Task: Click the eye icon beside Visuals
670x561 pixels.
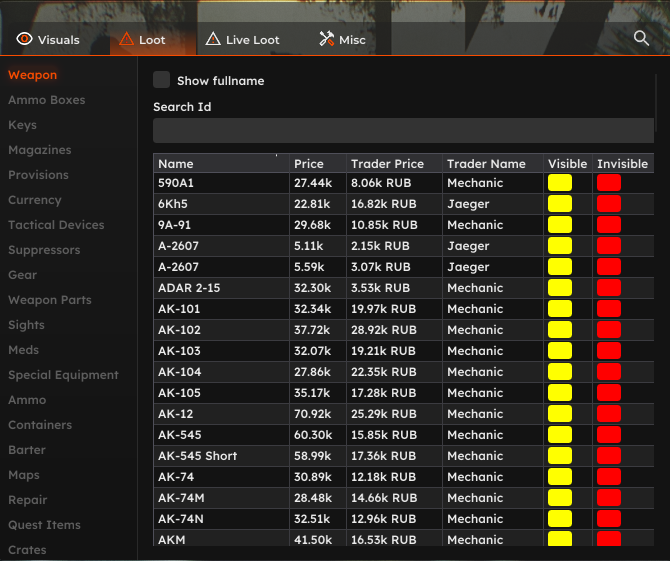Action: (24, 39)
